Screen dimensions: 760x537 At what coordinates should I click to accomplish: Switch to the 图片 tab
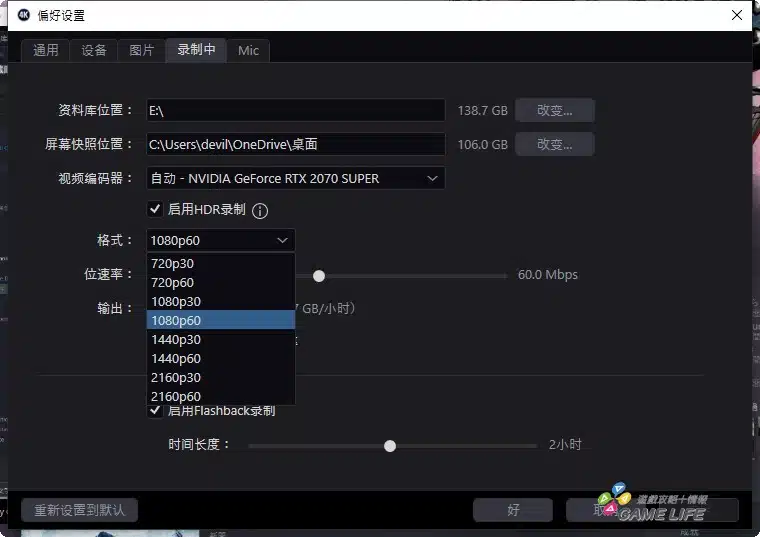pos(142,50)
